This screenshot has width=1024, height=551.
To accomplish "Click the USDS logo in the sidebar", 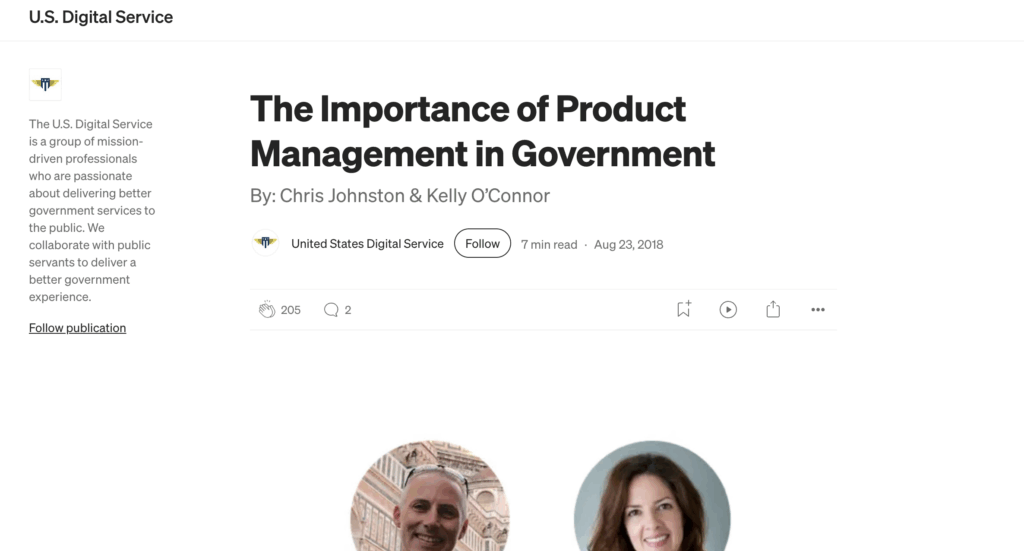I will tap(45, 84).
